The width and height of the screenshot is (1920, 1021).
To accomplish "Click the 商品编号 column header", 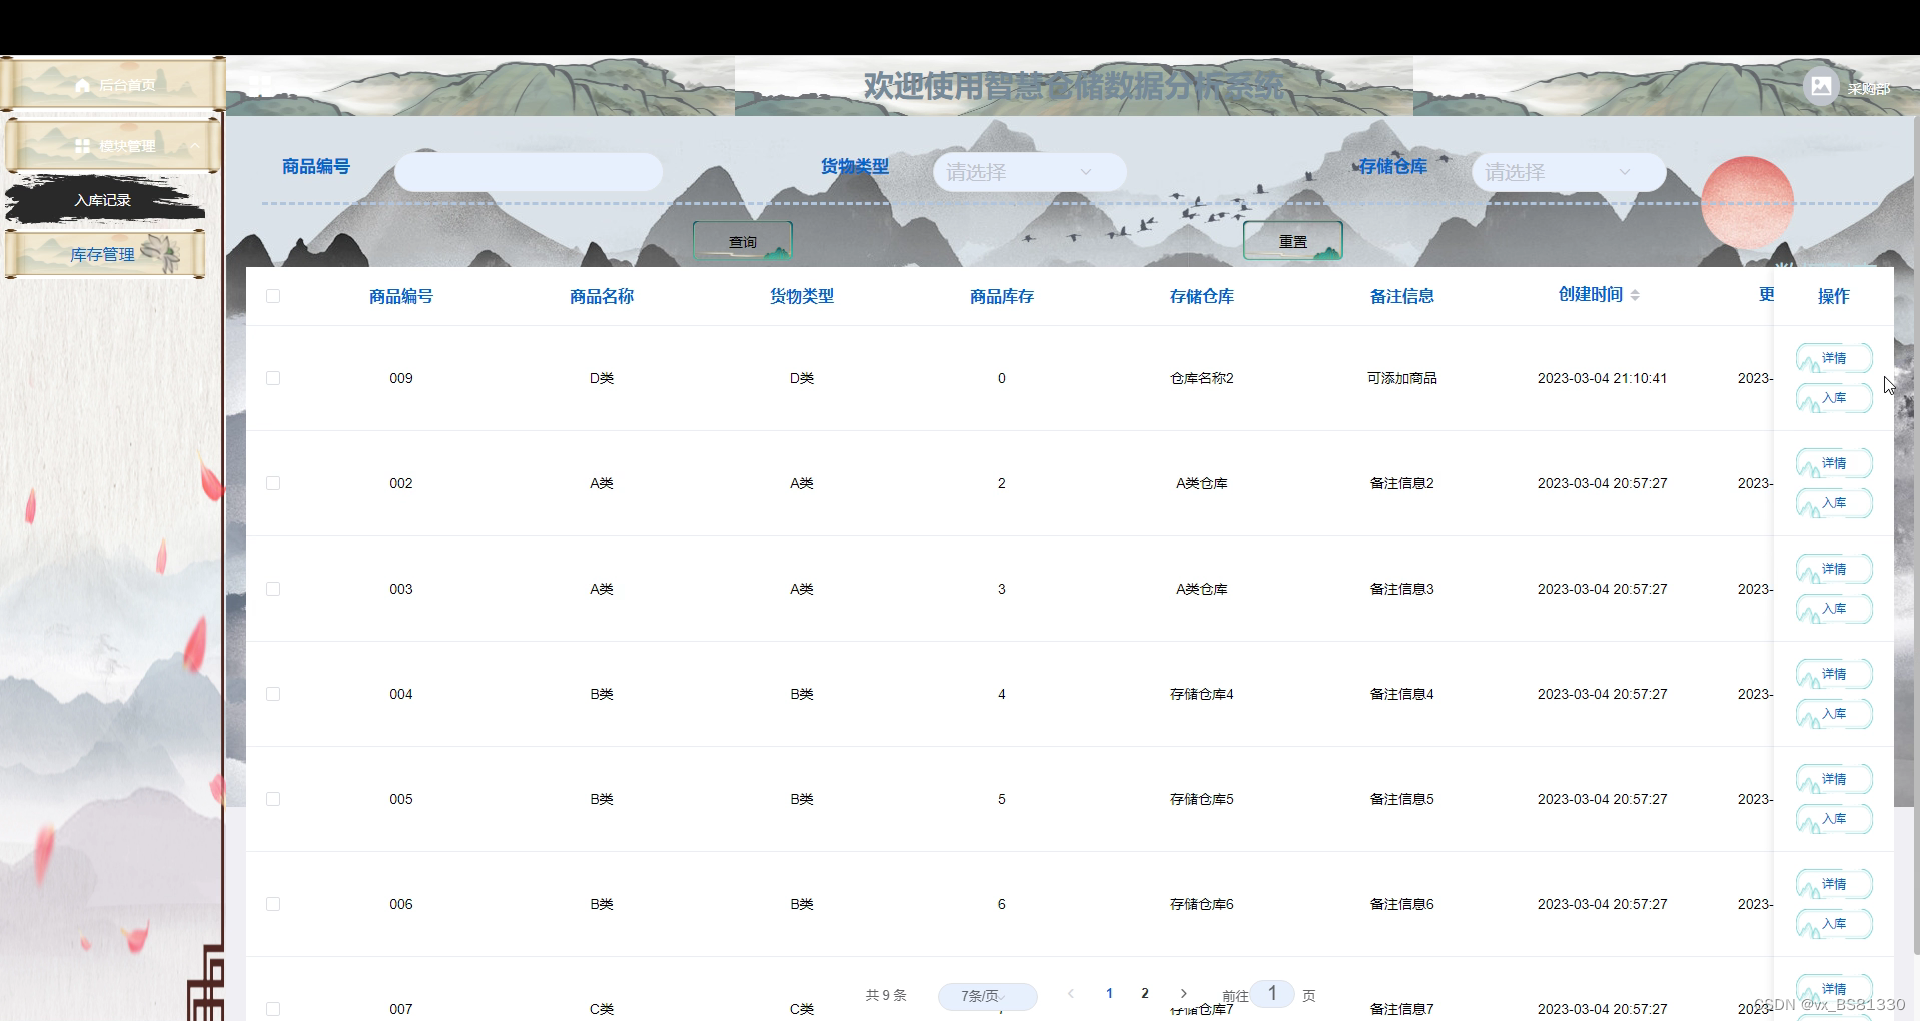I will 401,296.
